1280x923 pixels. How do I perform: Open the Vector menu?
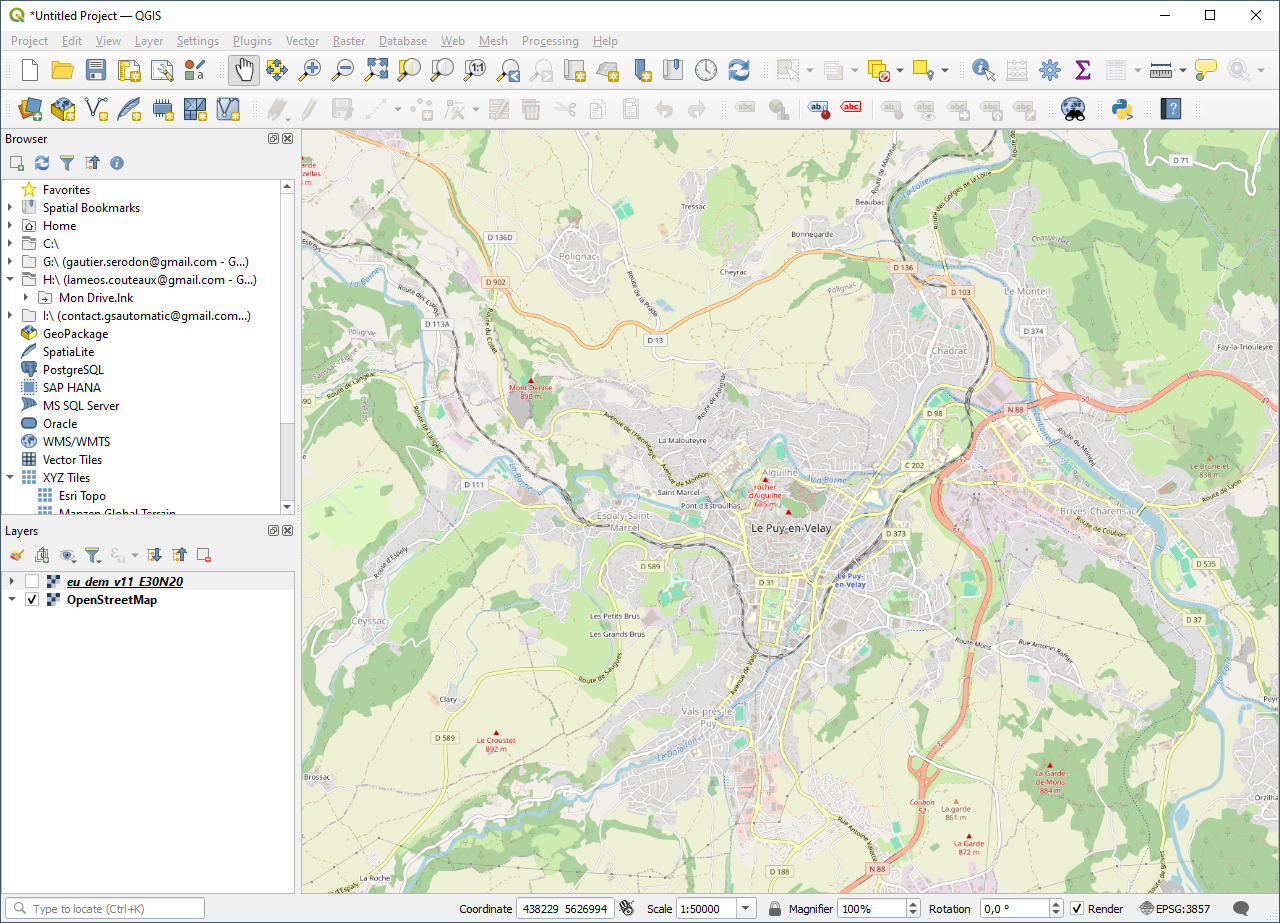302,41
